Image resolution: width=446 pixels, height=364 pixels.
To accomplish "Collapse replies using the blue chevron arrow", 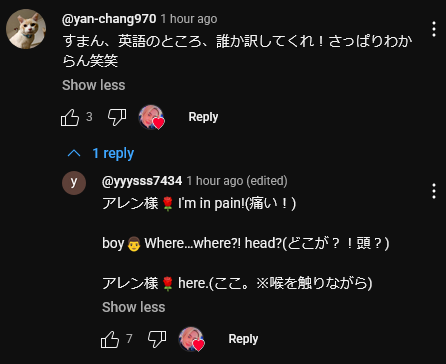I will 74,153.
